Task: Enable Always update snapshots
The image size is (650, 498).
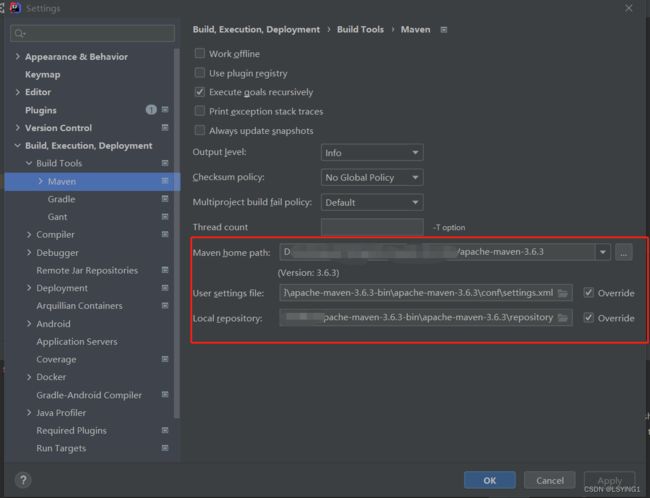Action: click(x=200, y=130)
